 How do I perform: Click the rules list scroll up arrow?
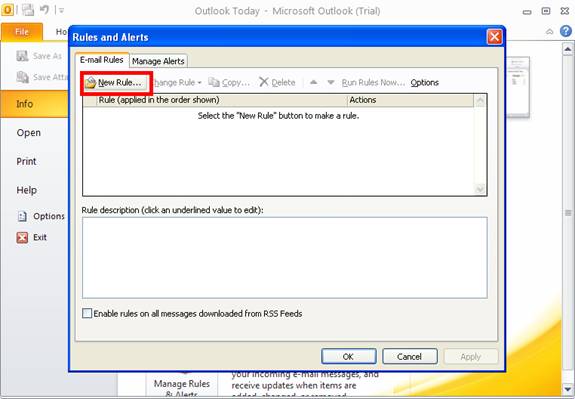(480, 101)
